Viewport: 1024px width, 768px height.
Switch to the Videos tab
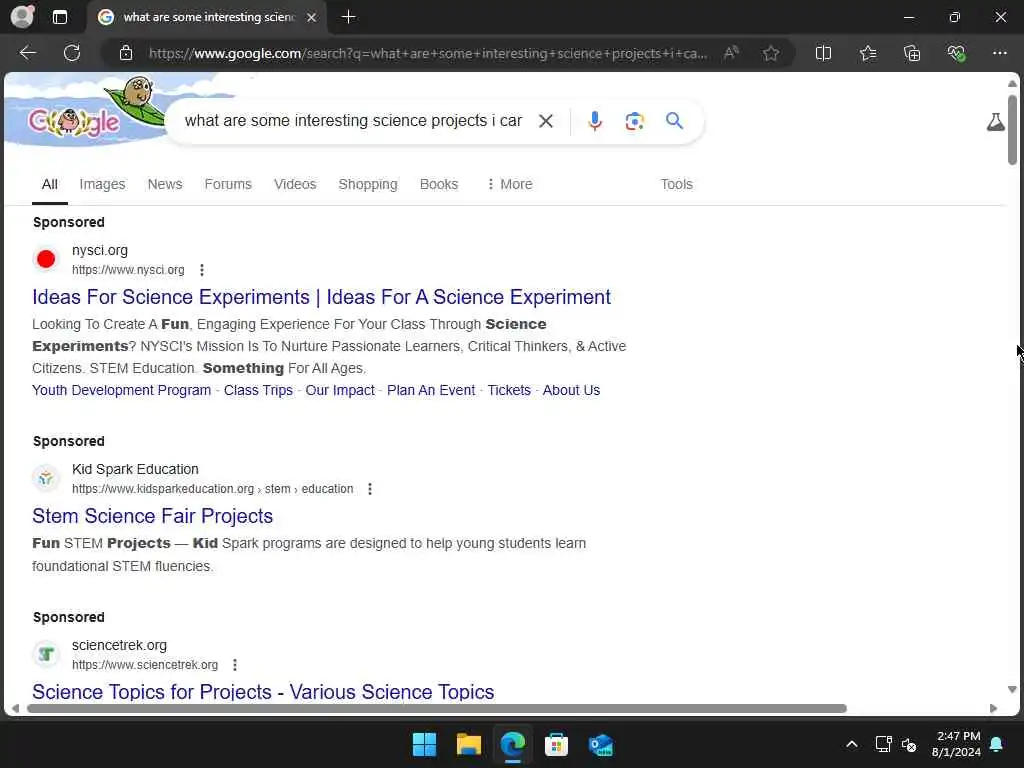295,184
